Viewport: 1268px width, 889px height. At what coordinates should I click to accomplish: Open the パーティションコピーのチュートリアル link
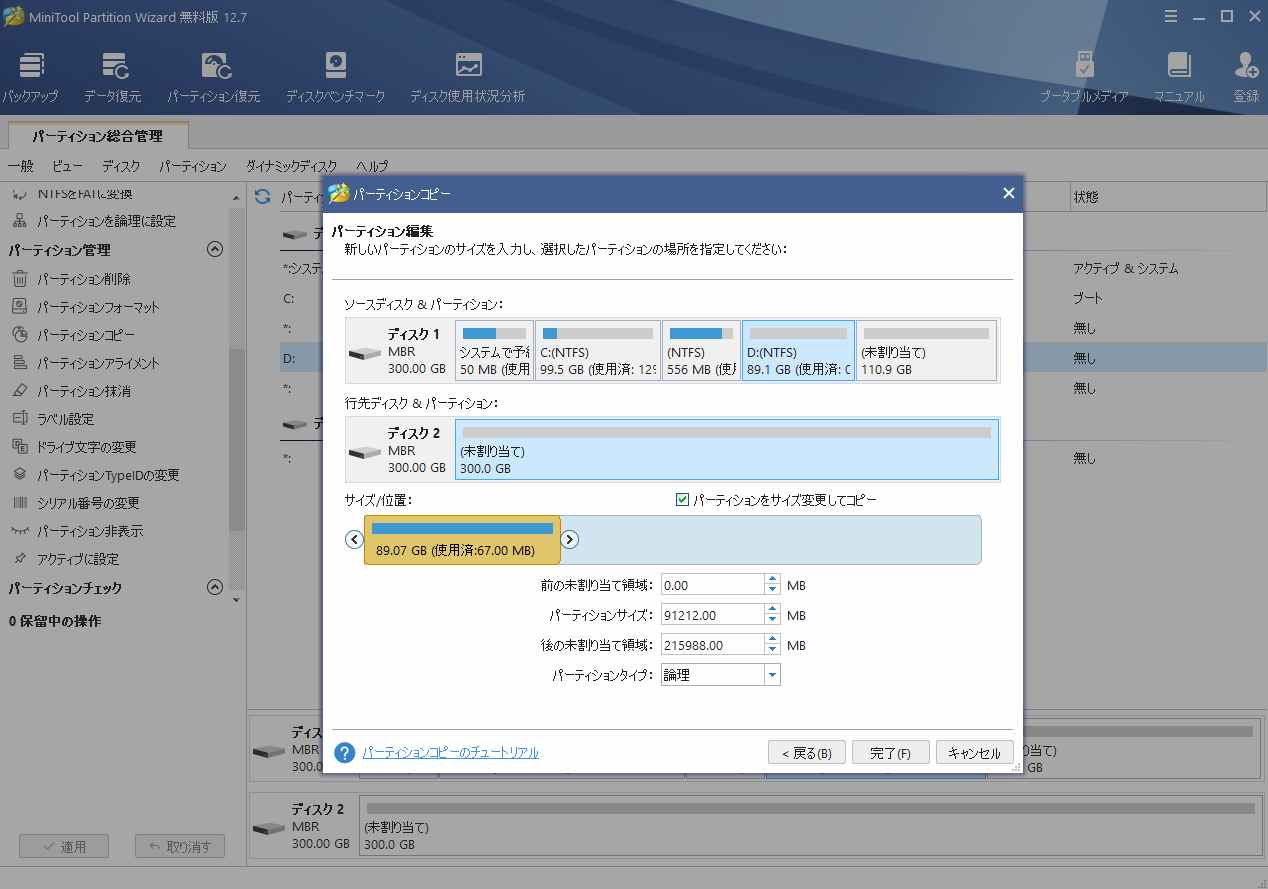point(449,752)
